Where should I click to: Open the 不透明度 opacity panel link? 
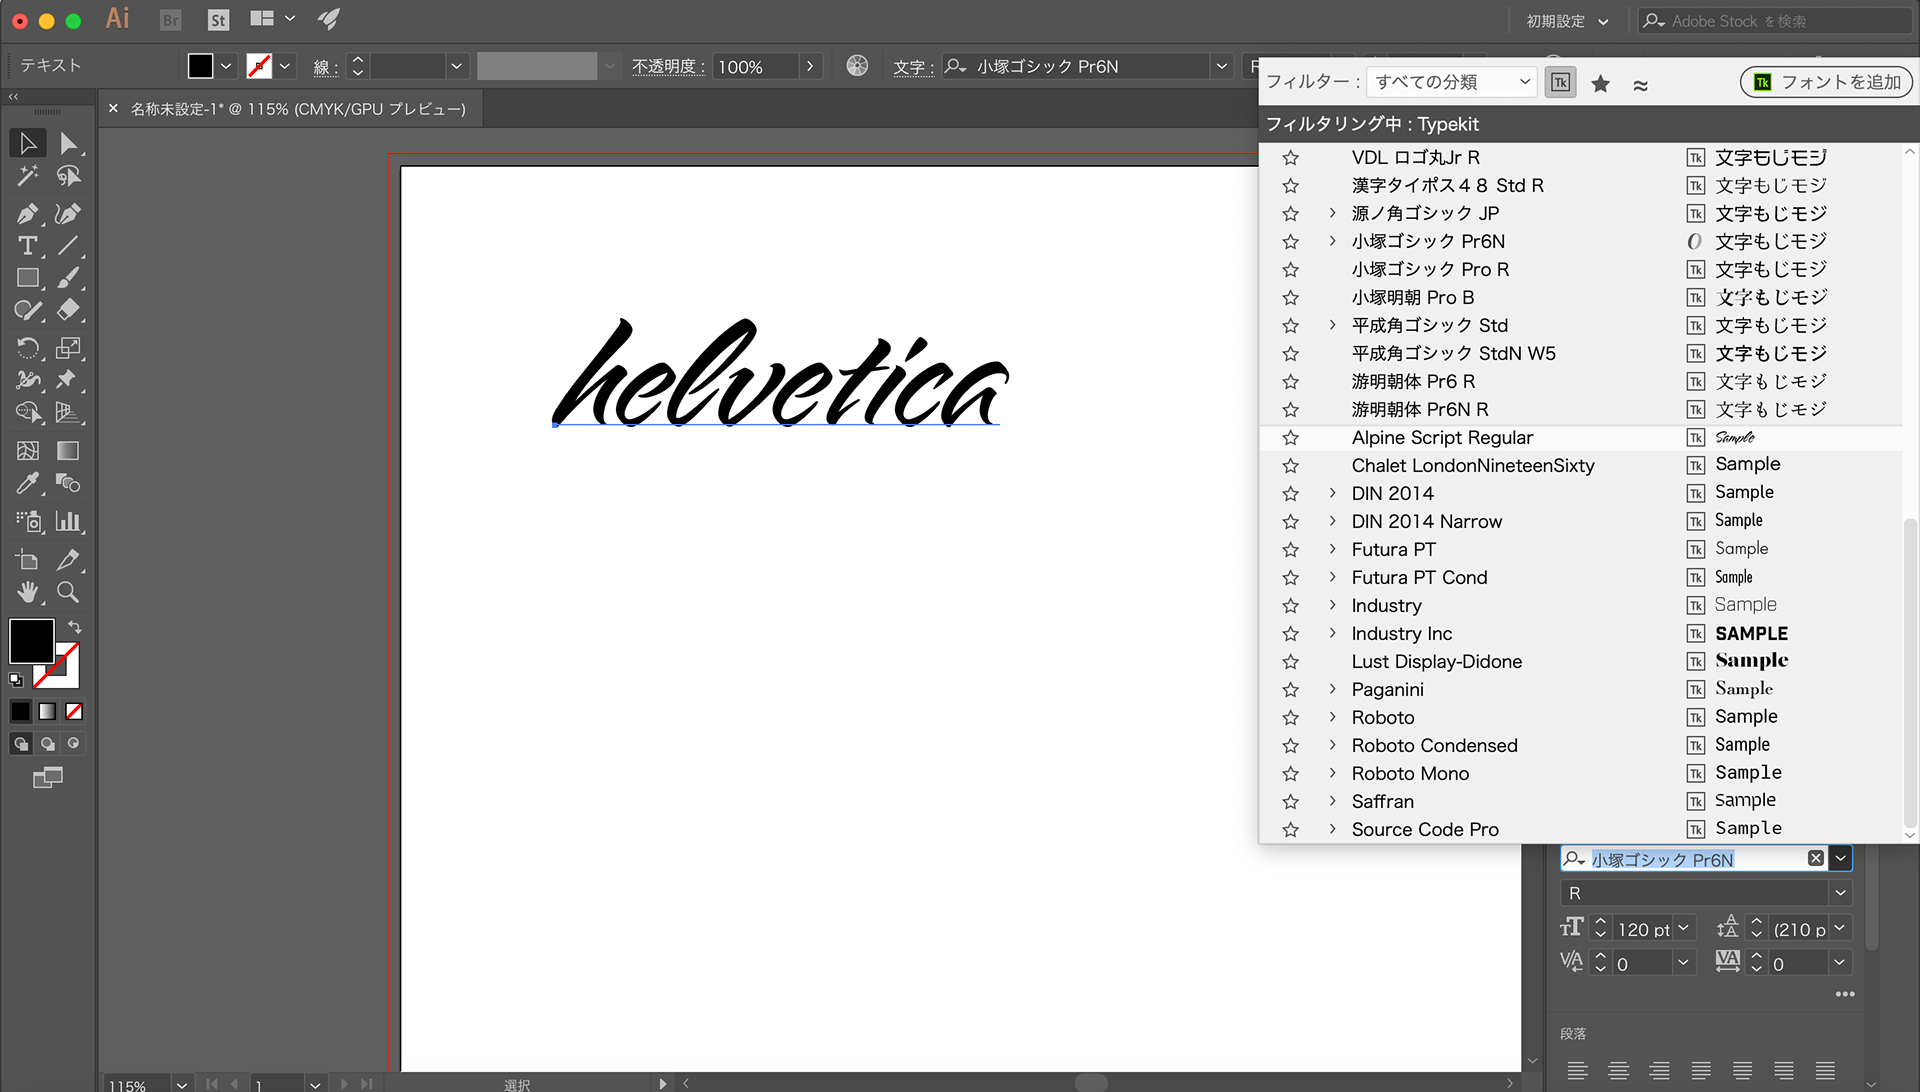668,67
